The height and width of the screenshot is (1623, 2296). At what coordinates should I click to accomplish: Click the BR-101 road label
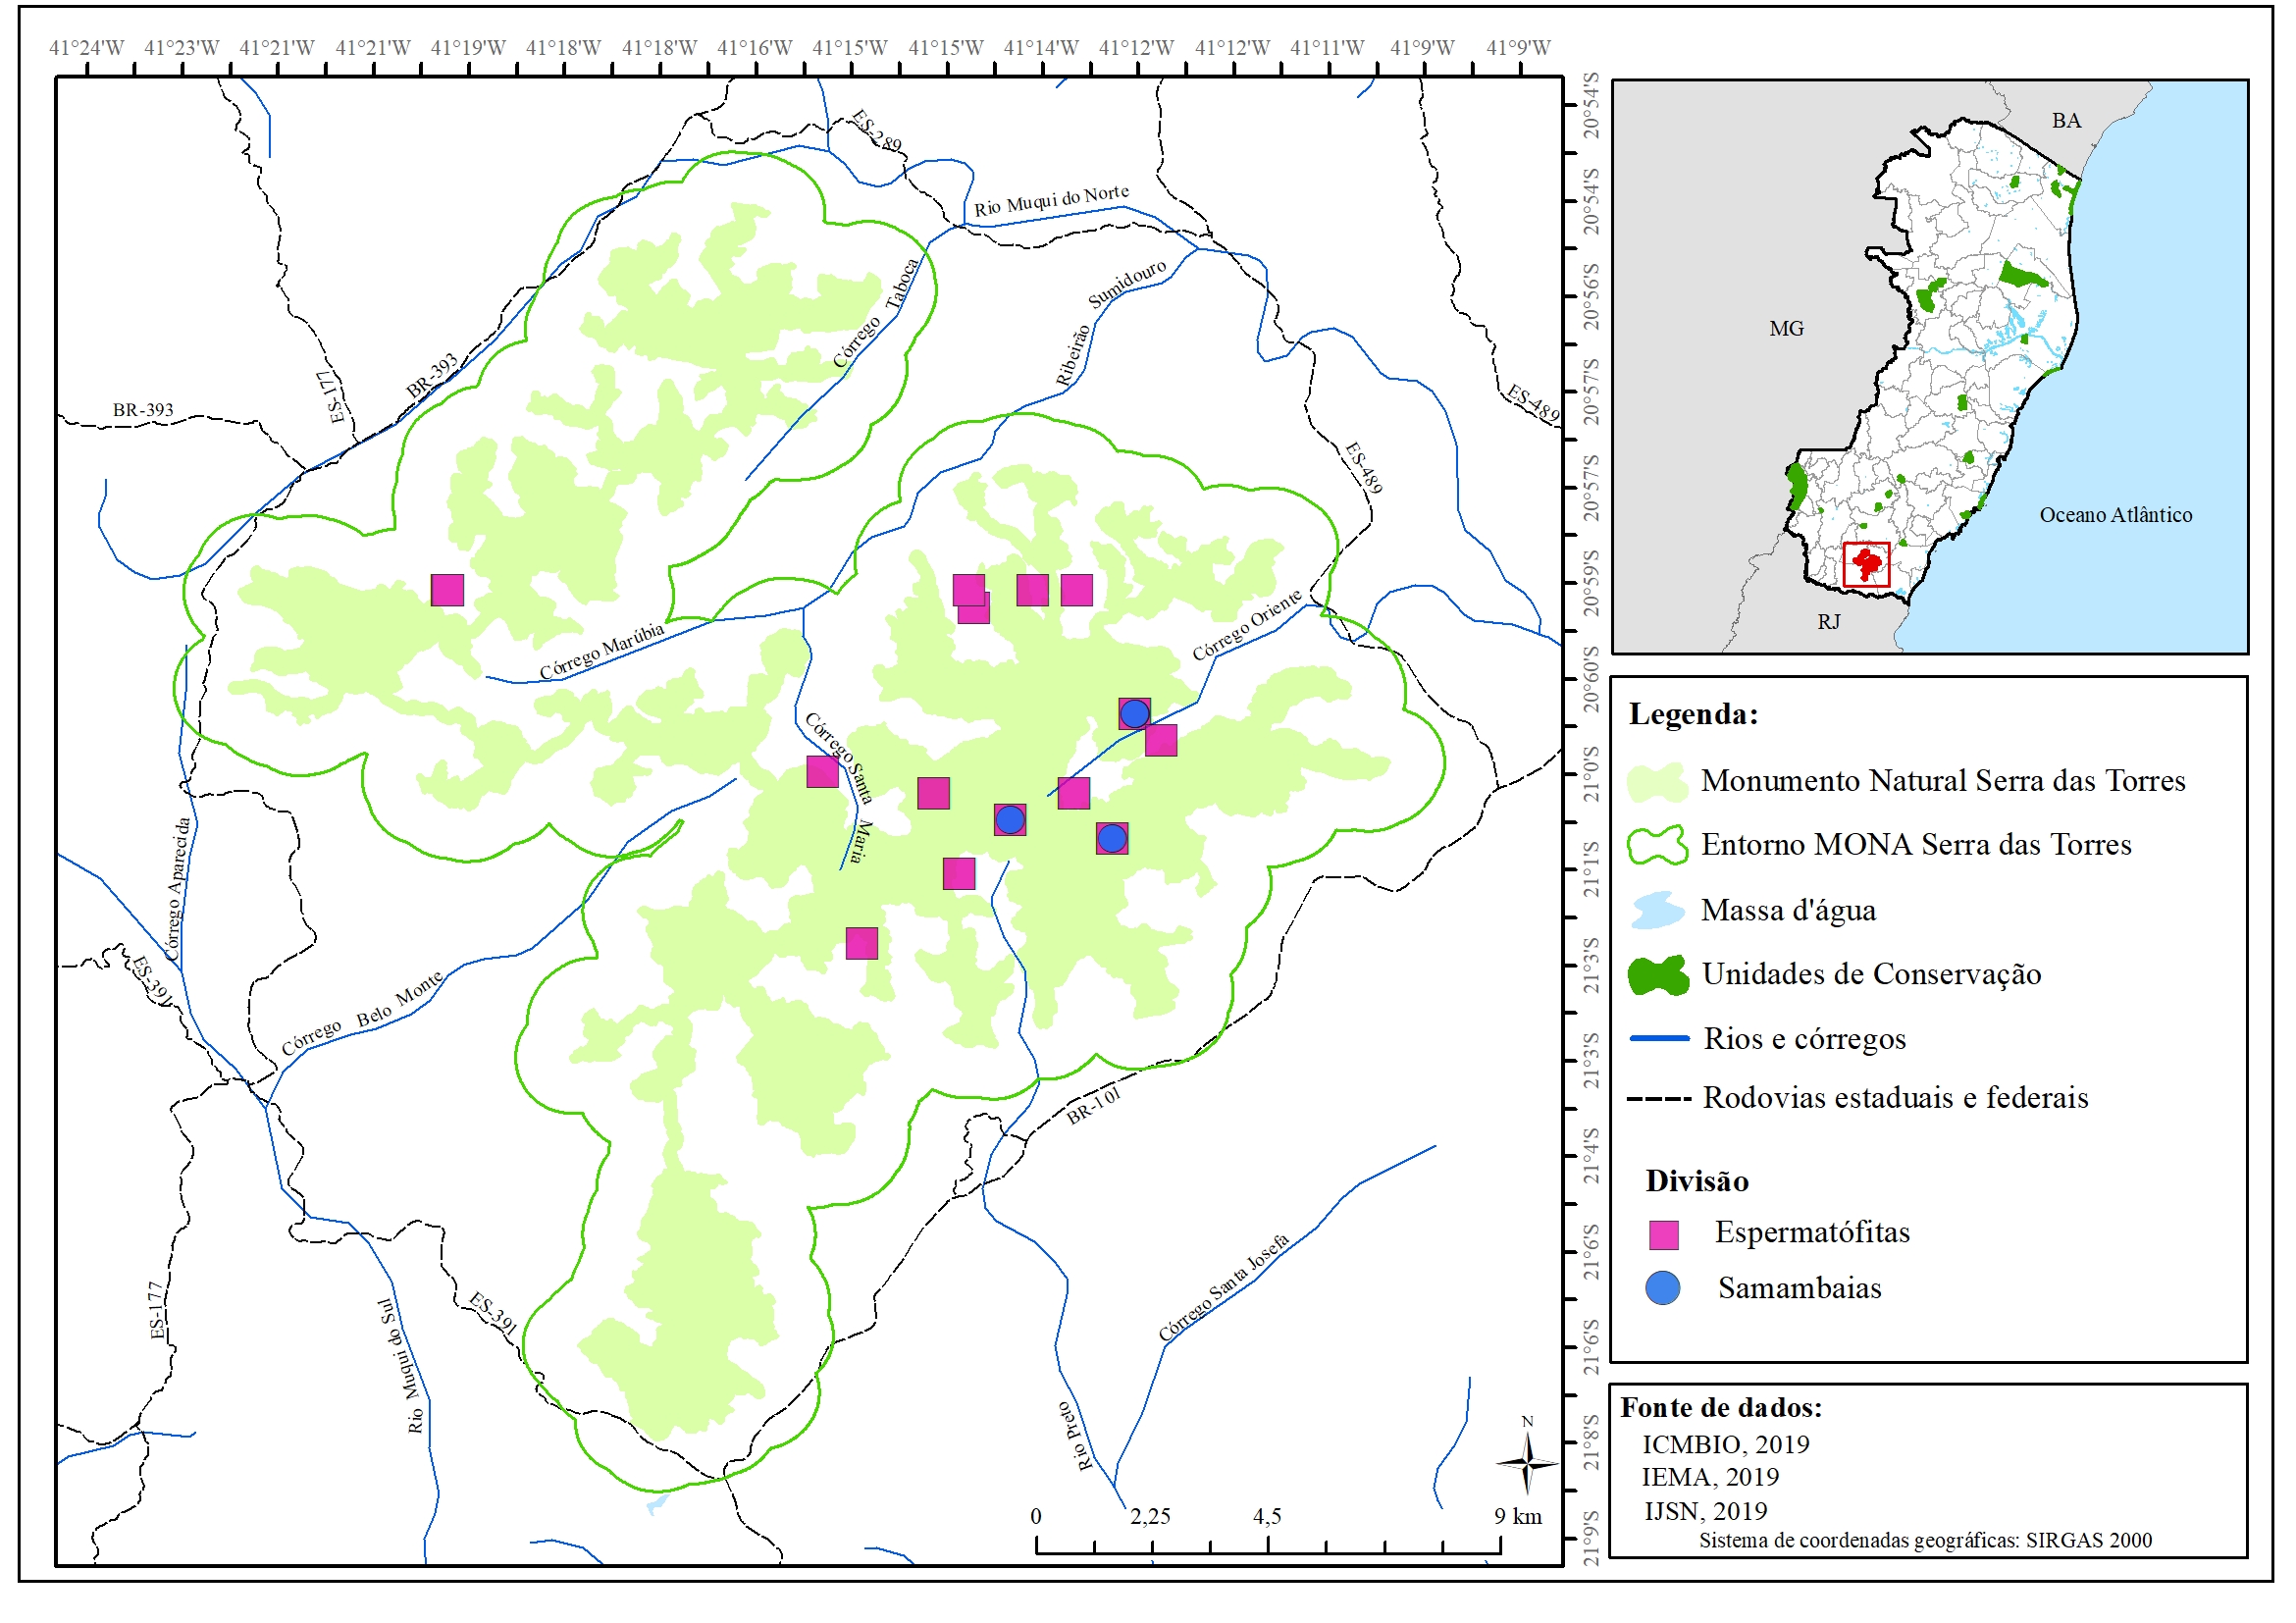tap(1093, 1107)
